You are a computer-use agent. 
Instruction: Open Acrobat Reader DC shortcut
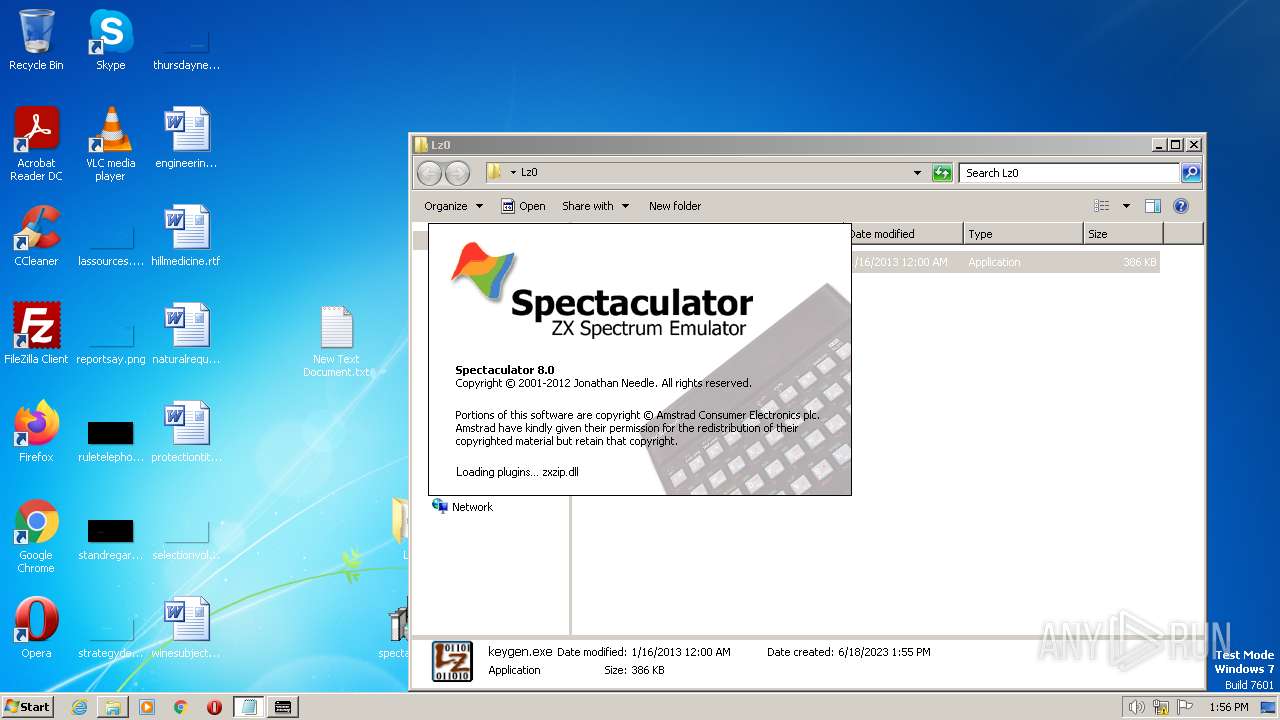coord(36,143)
